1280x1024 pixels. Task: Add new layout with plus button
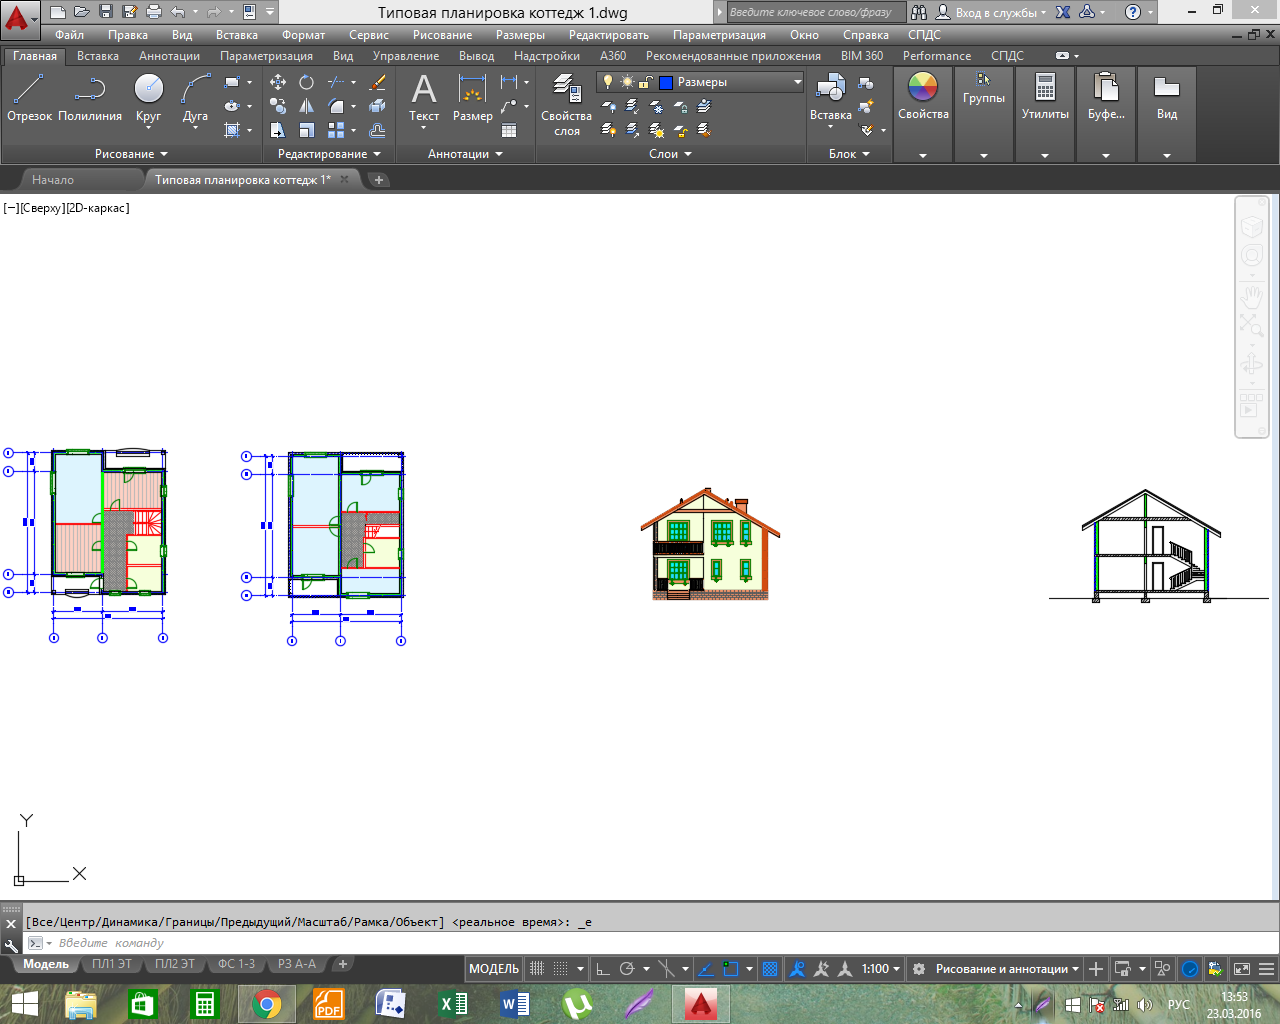[343, 964]
